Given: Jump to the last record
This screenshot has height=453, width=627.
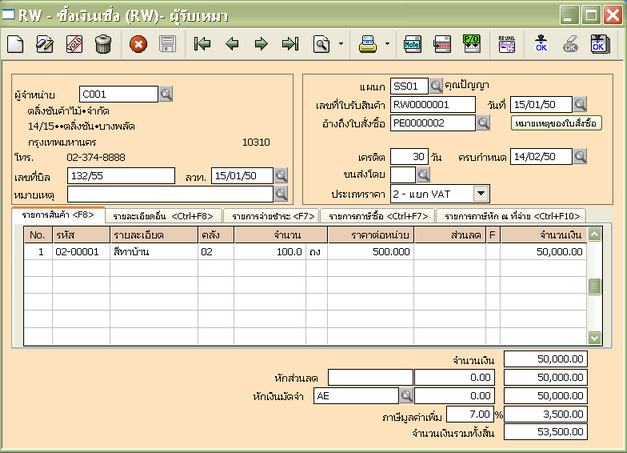Looking at the screenshot, I should 290,44.
